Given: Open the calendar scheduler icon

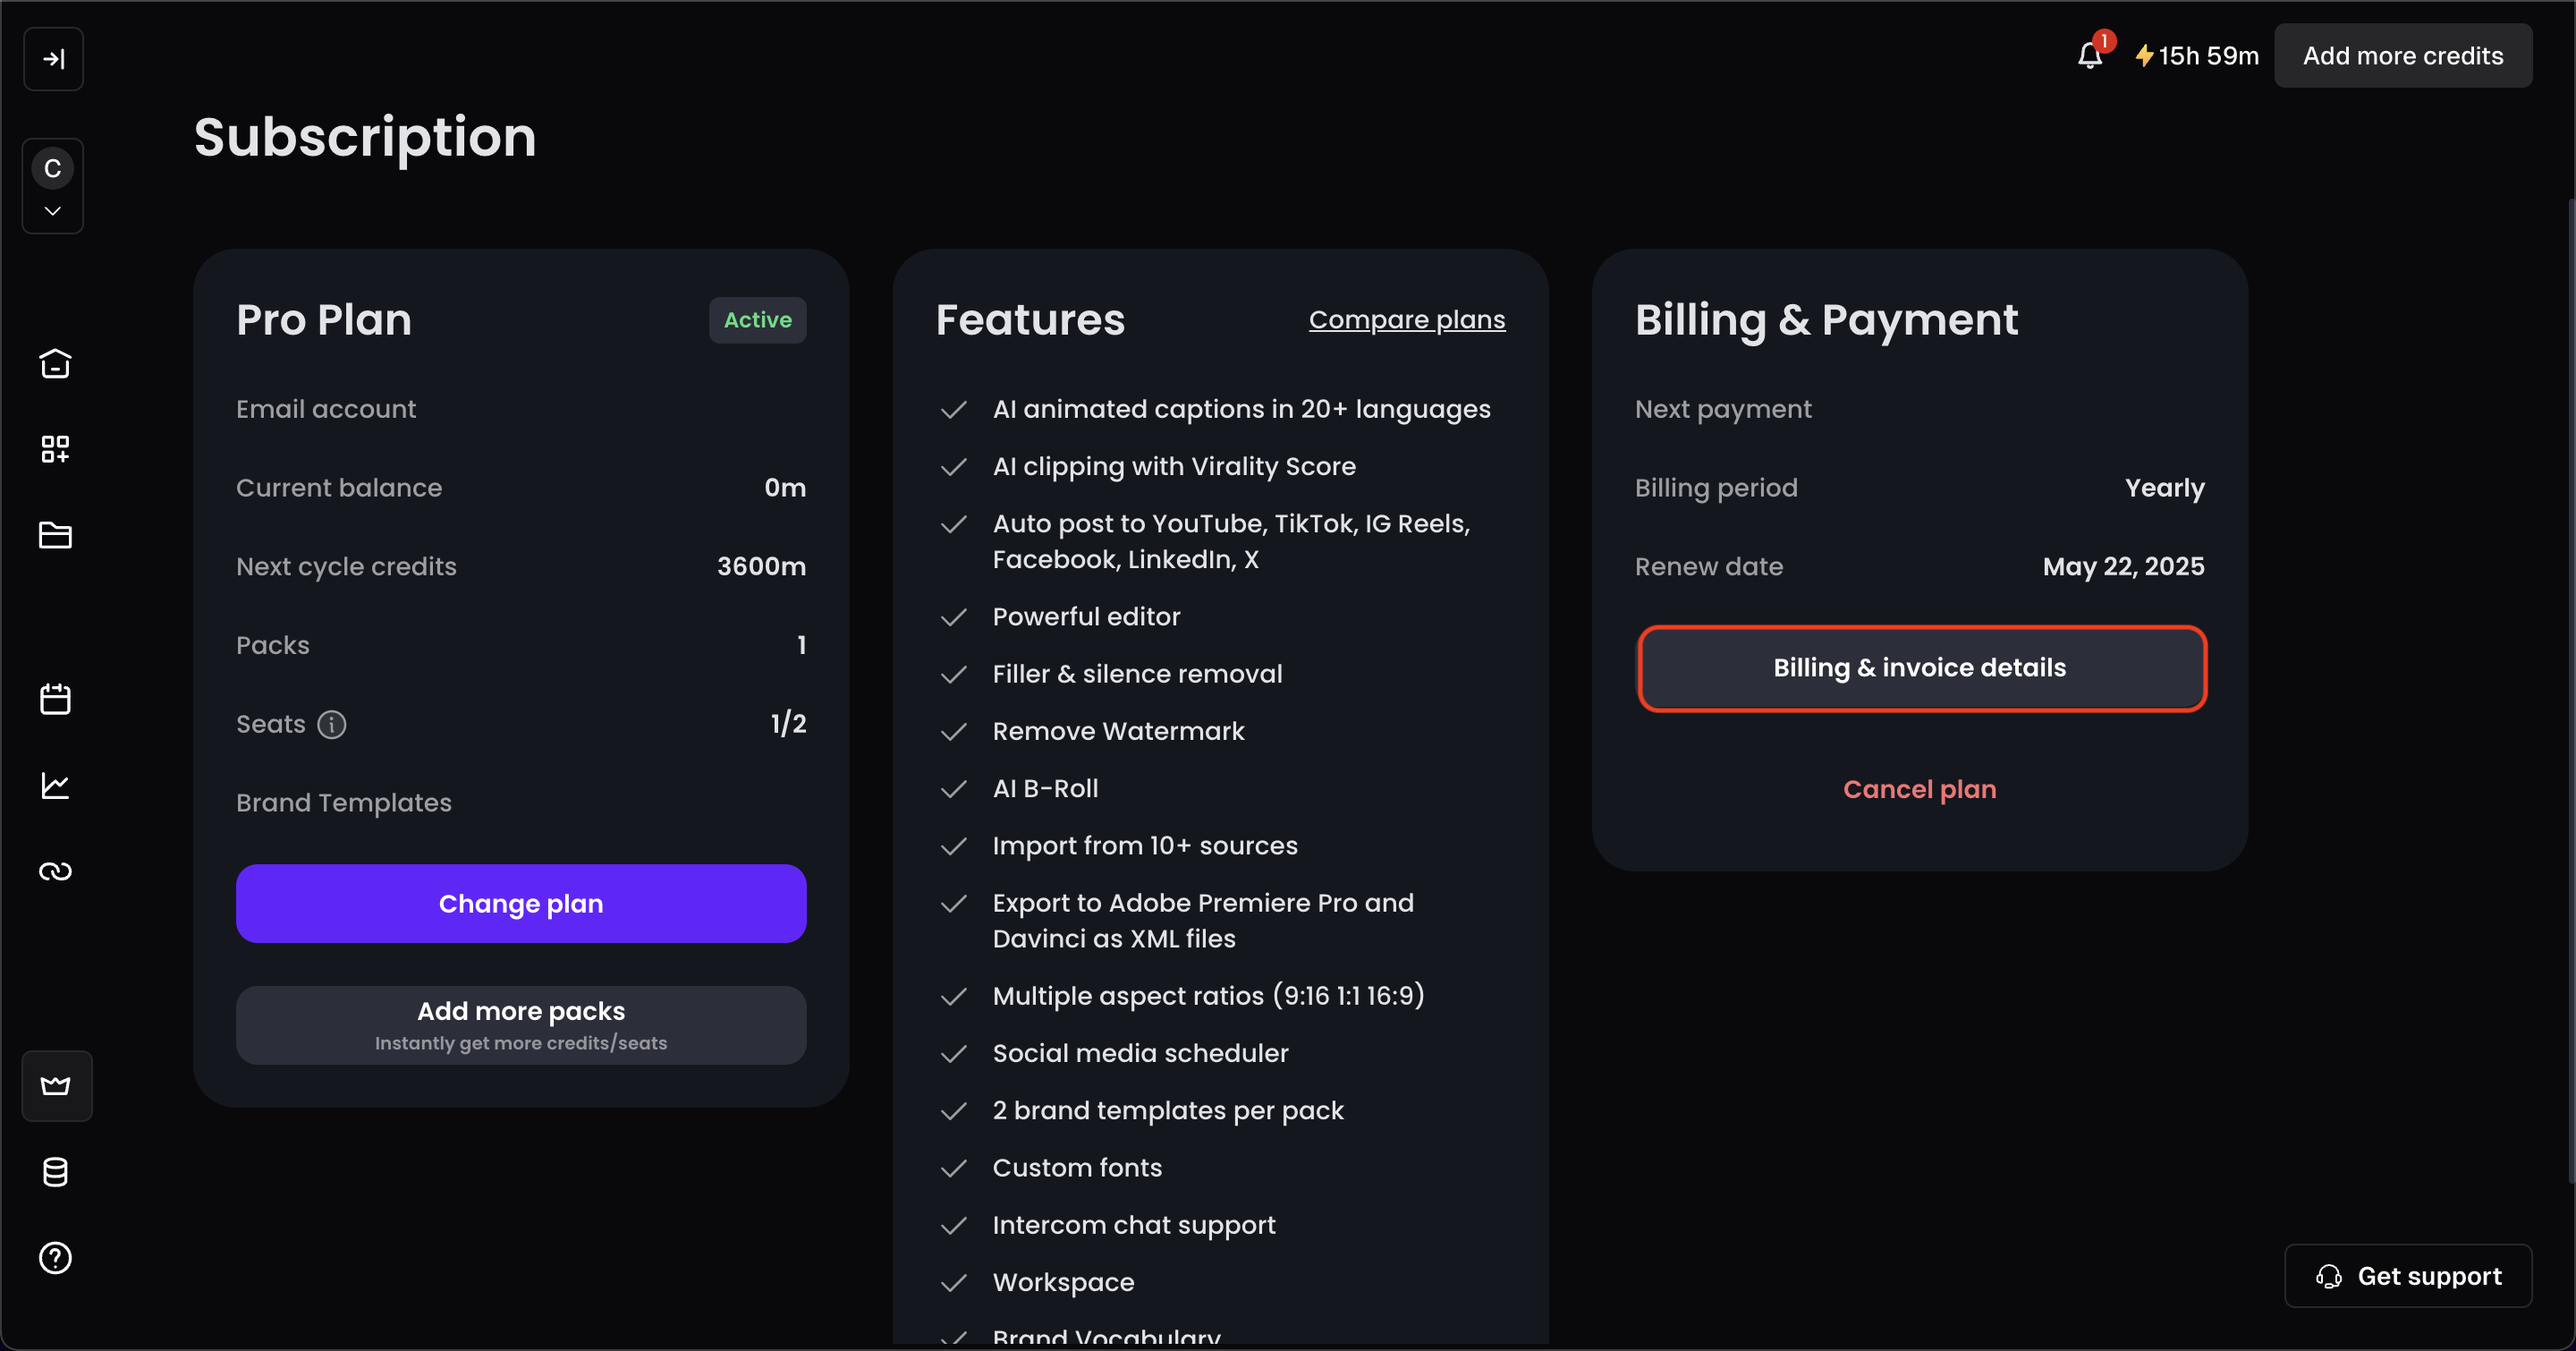Looking at the screenshot, I should coord(55,699).
